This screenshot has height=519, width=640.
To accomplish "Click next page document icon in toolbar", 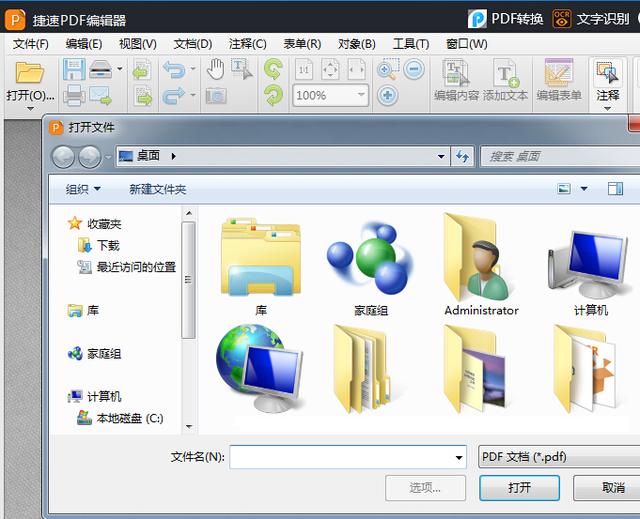I will (x=142, y=95).
